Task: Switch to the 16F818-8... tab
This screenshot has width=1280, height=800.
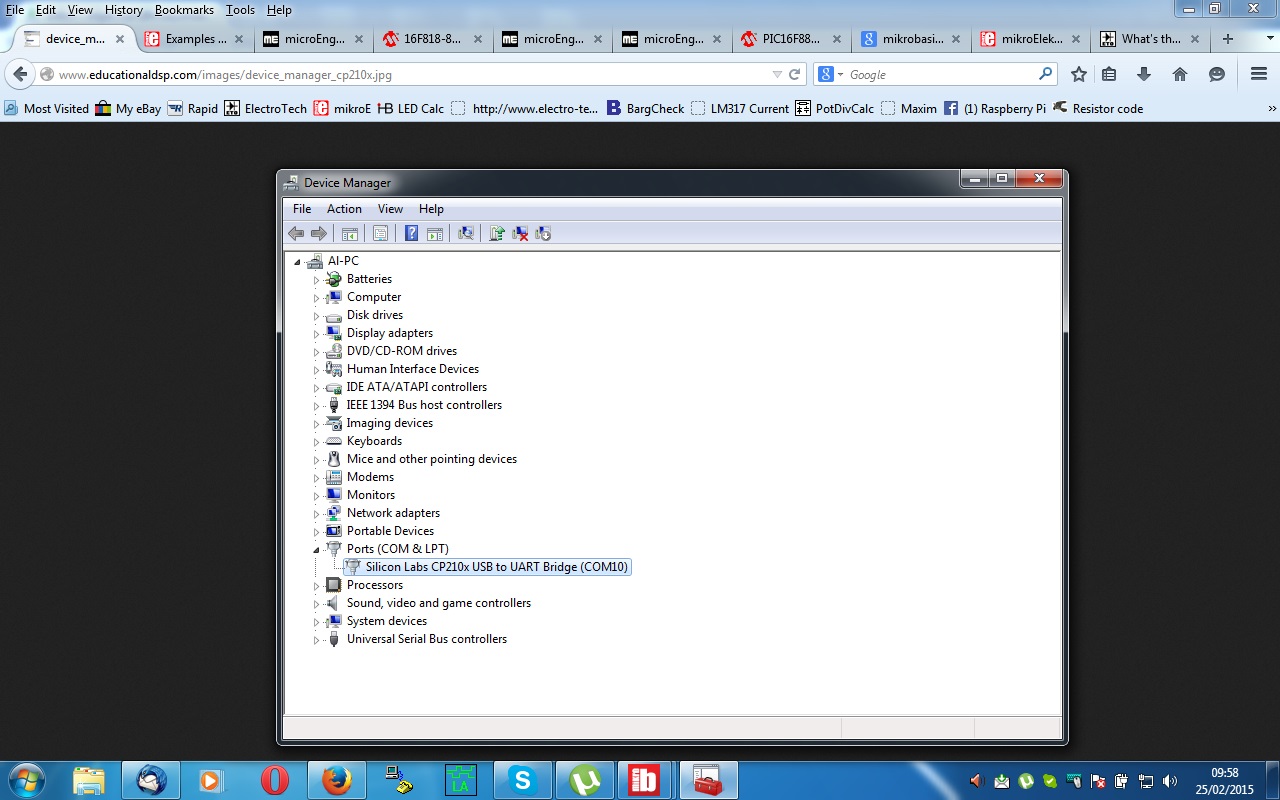Action: (x=433, y=39)
